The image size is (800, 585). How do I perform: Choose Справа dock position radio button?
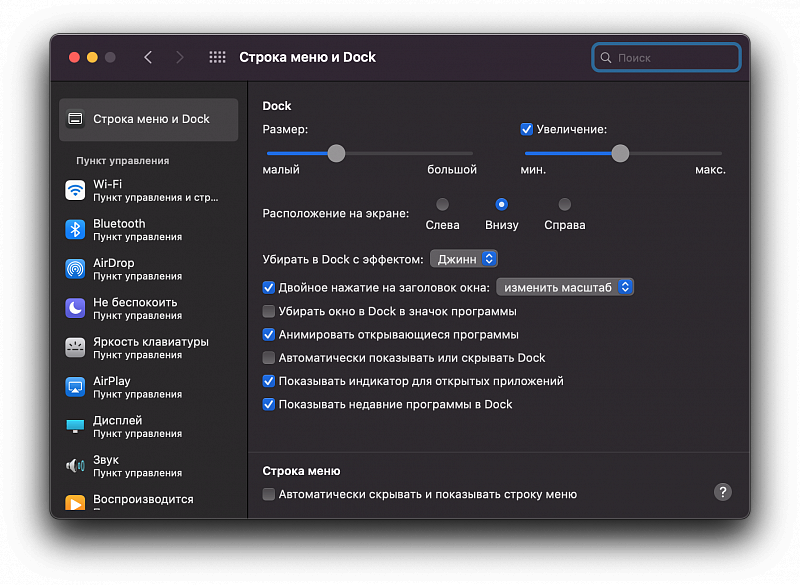564,205
